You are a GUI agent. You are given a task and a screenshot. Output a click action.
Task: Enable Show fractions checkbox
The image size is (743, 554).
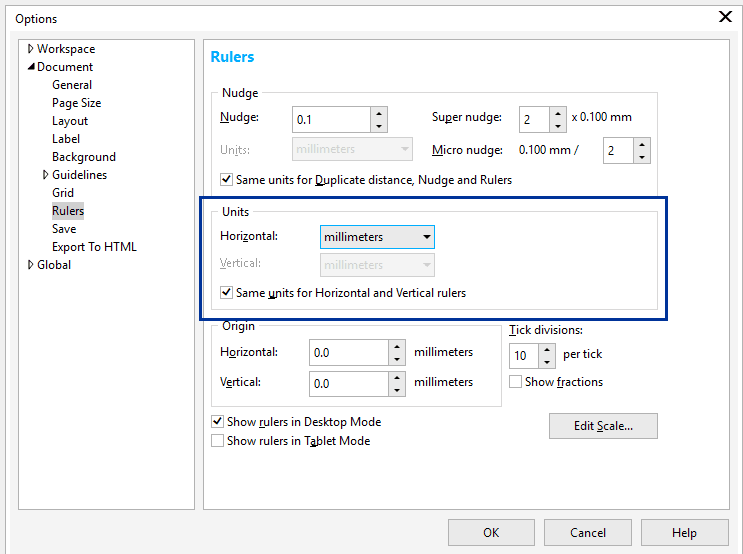[516, 382]
